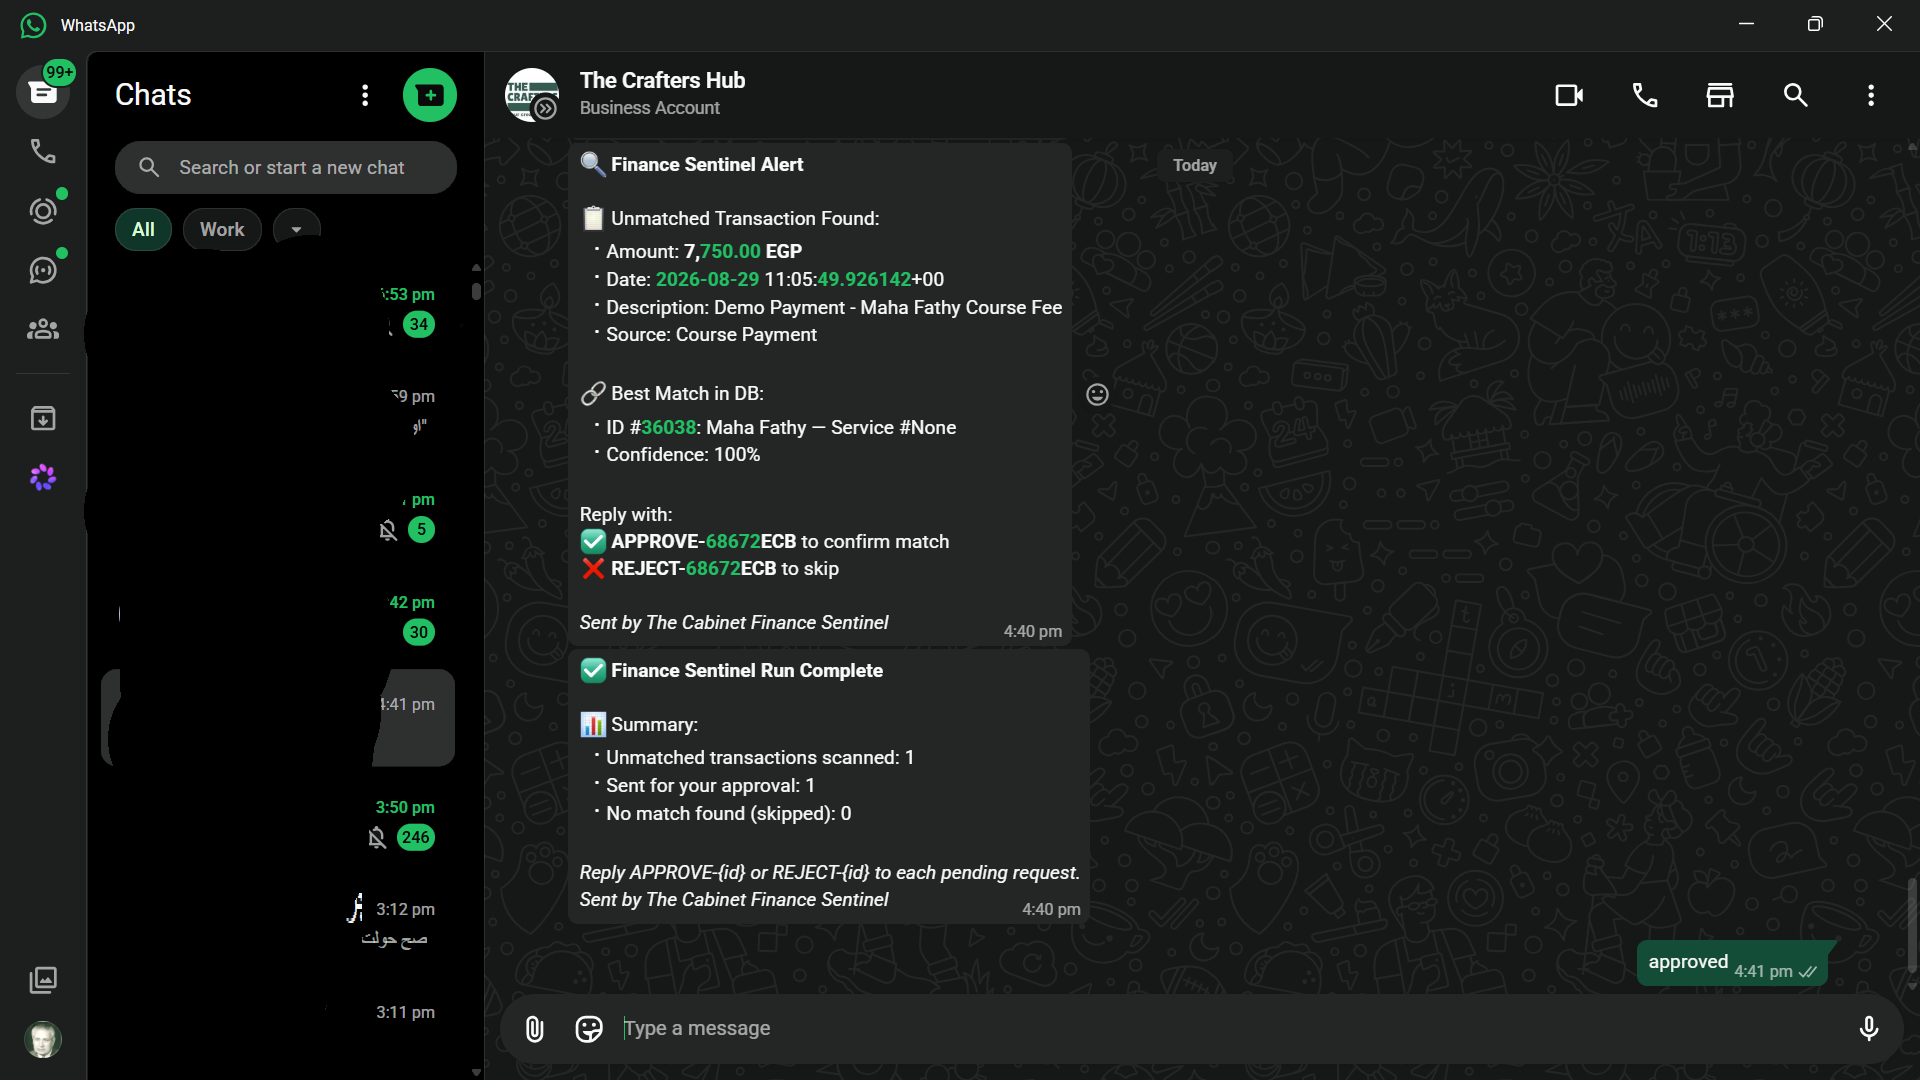Image resolution: width=1920 pixels, height=1080 pixels.
Task: Open chat with 30 unread messages
Action: 278,617
